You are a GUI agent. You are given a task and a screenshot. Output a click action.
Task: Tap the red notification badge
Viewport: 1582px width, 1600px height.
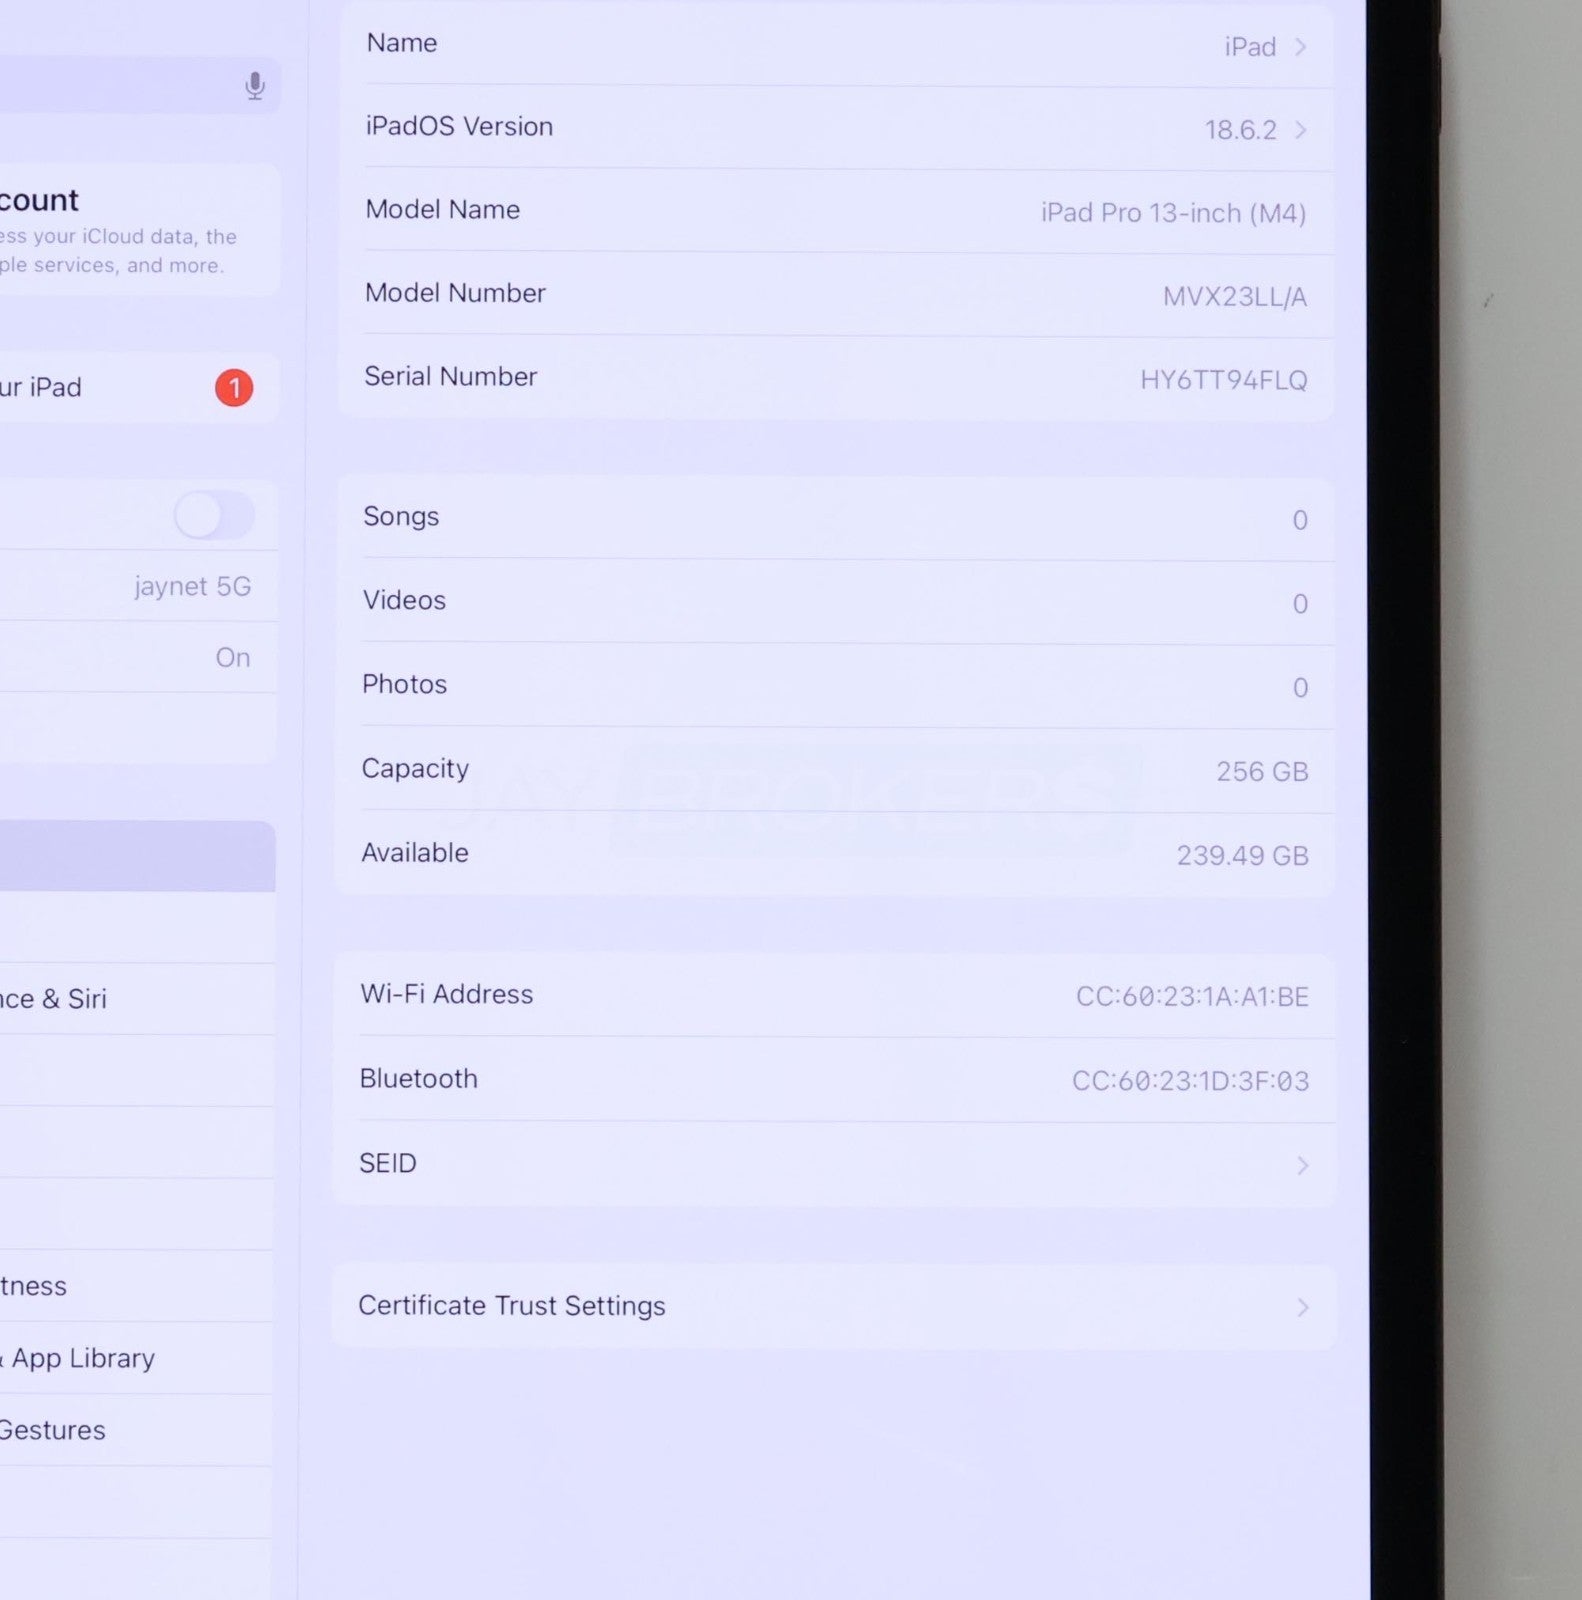[234, 388]
